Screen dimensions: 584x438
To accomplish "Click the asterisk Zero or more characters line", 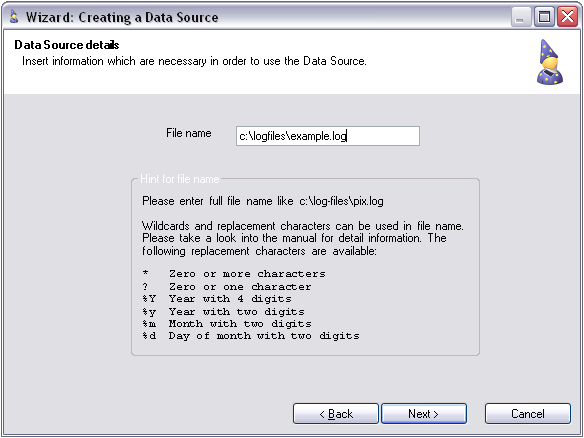I will click(234, 274).
